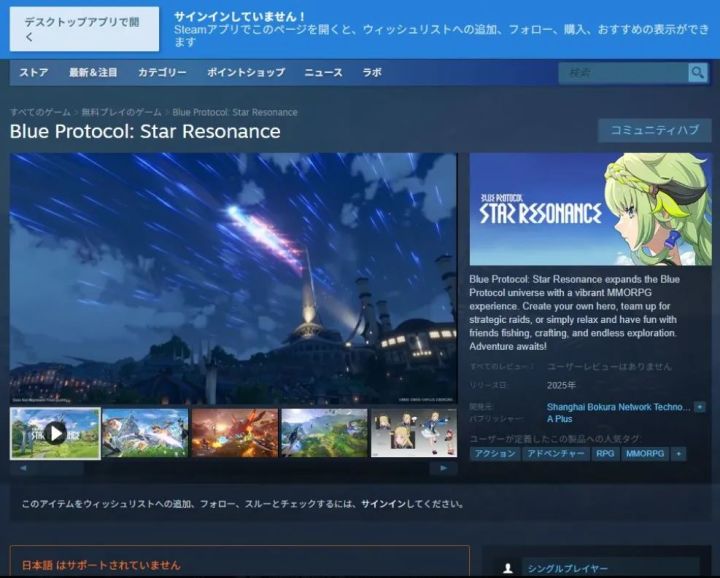720x578 pixels.
Task: Click the デスクトップアプリで開く button
Action: 84,29
